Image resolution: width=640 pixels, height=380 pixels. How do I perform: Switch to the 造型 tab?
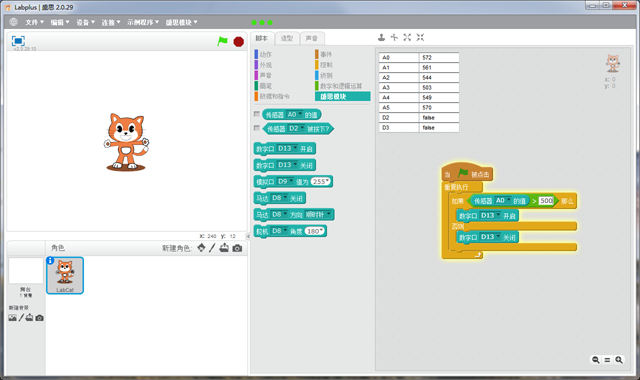287,38
